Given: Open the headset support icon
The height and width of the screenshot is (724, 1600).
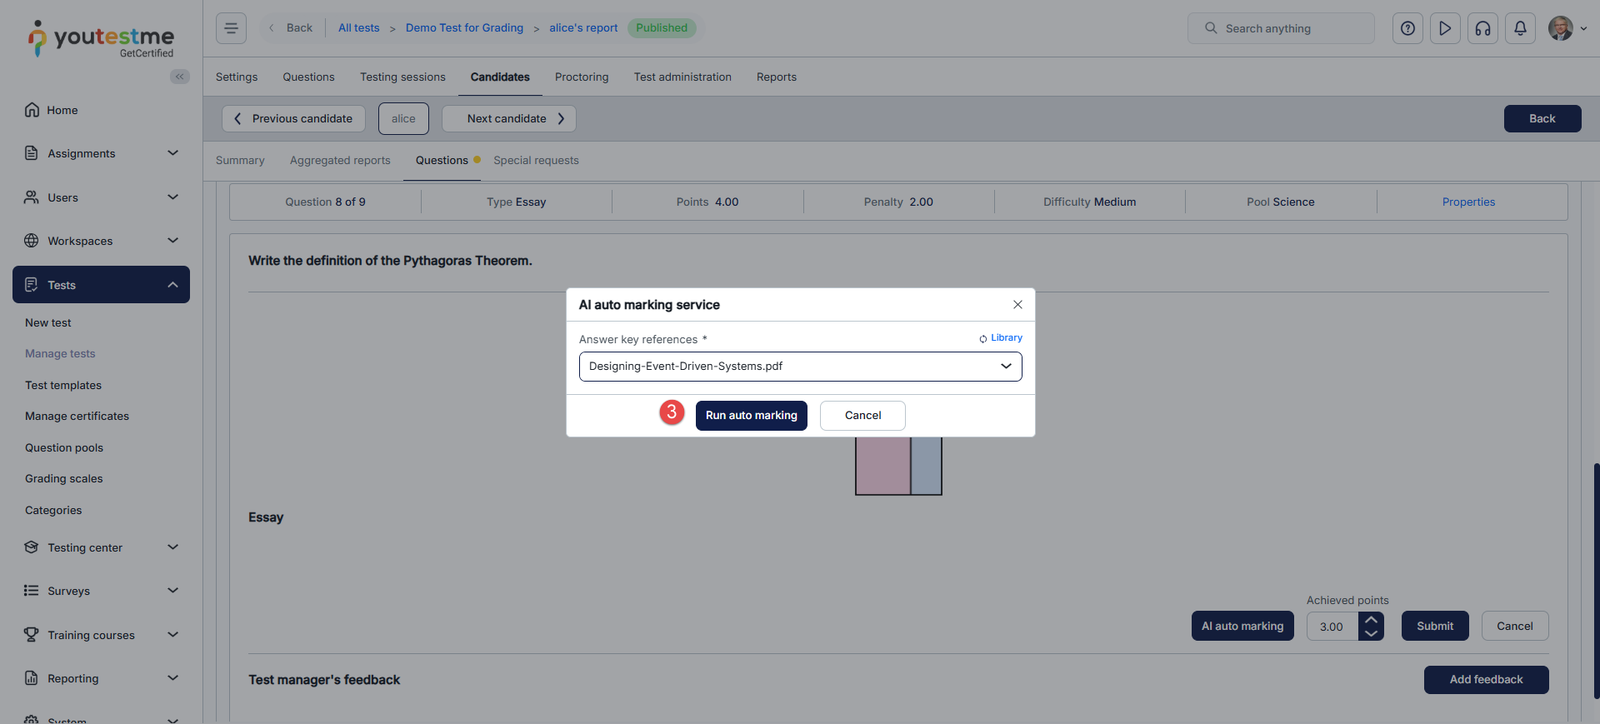Looking at the screenshot, I should coord(1482,28).
